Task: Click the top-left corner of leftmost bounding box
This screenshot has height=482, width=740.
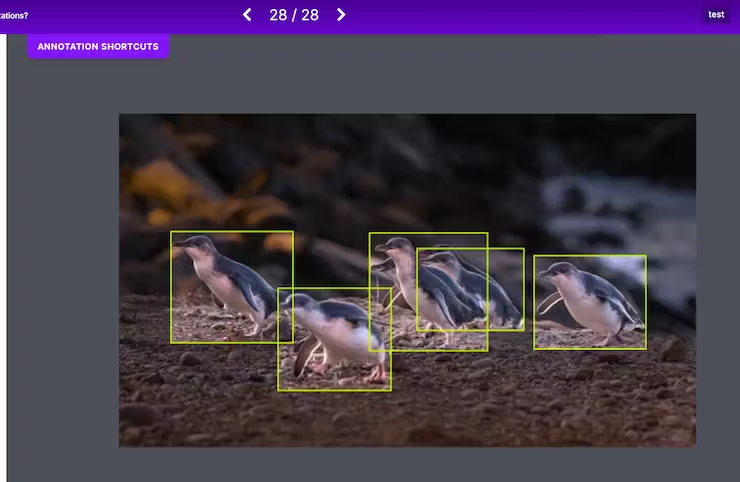Action: coord(171,233)
